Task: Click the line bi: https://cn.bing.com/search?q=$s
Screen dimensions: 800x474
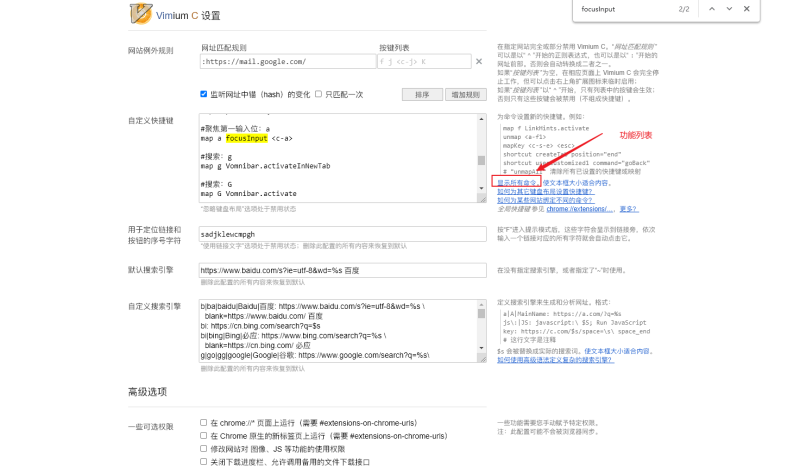Action: pos(260,326)
